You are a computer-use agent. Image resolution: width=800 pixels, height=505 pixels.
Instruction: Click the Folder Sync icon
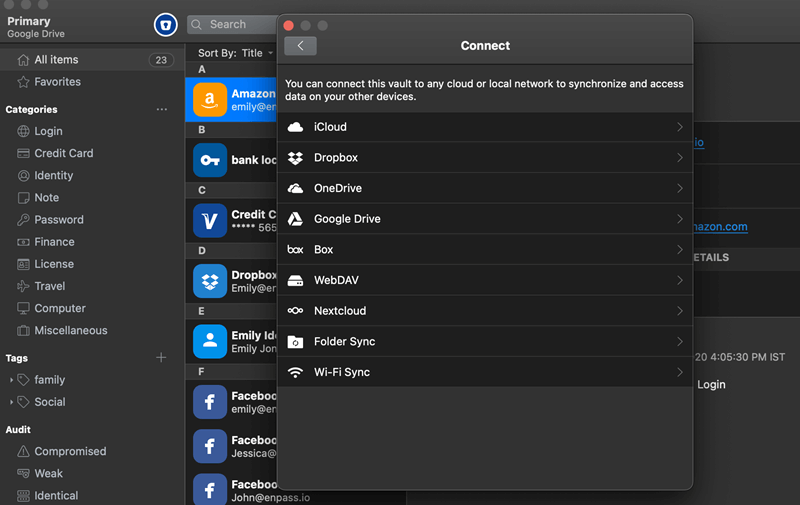[295, 342]
